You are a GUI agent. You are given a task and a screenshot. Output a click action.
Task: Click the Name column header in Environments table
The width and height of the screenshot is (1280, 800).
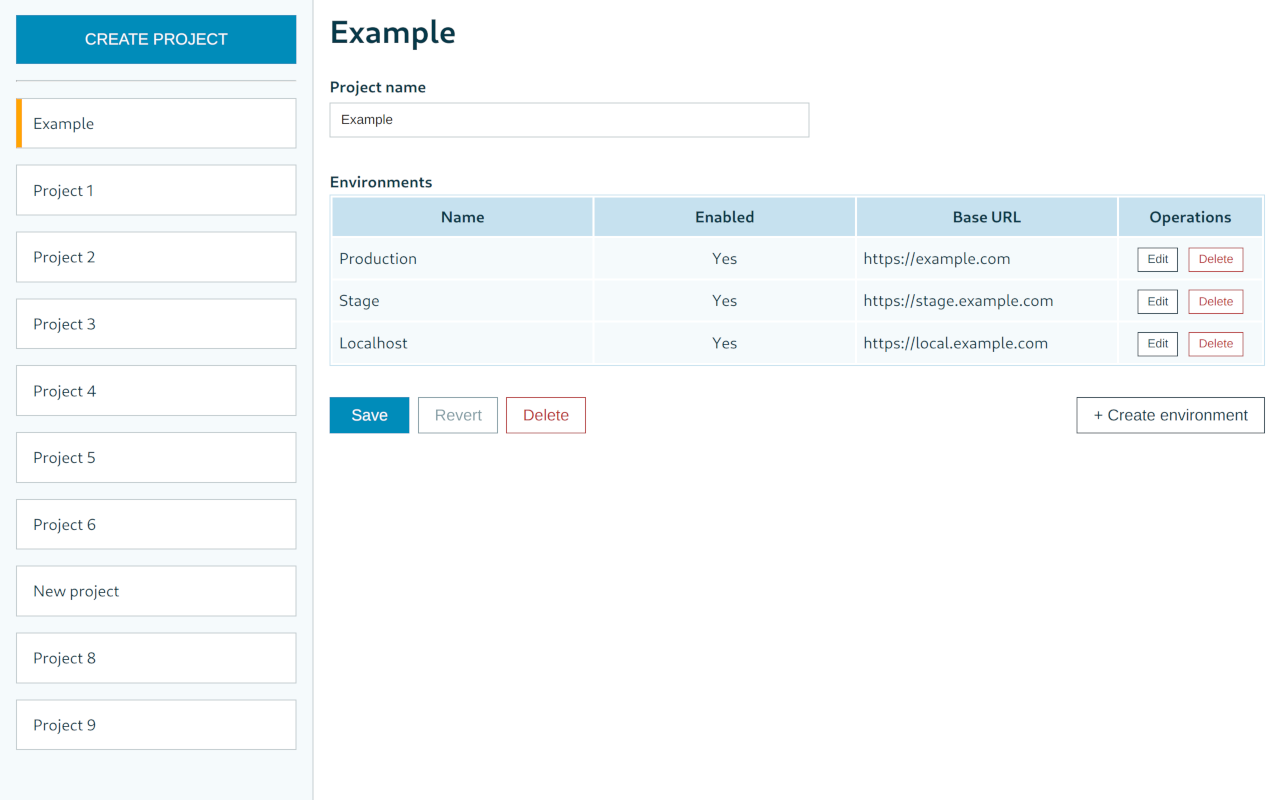(x=462, y=216)
